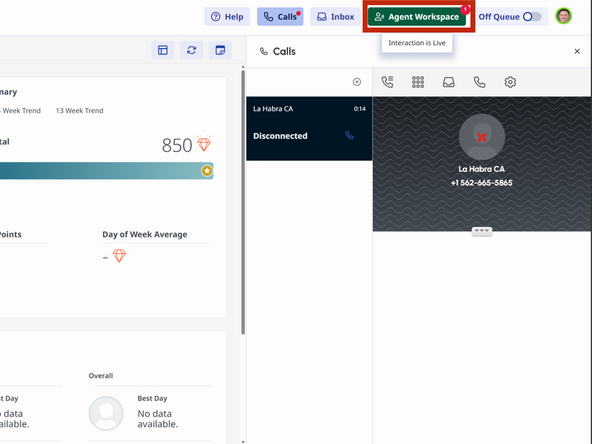Open the Inbox button

pos(335,17)
